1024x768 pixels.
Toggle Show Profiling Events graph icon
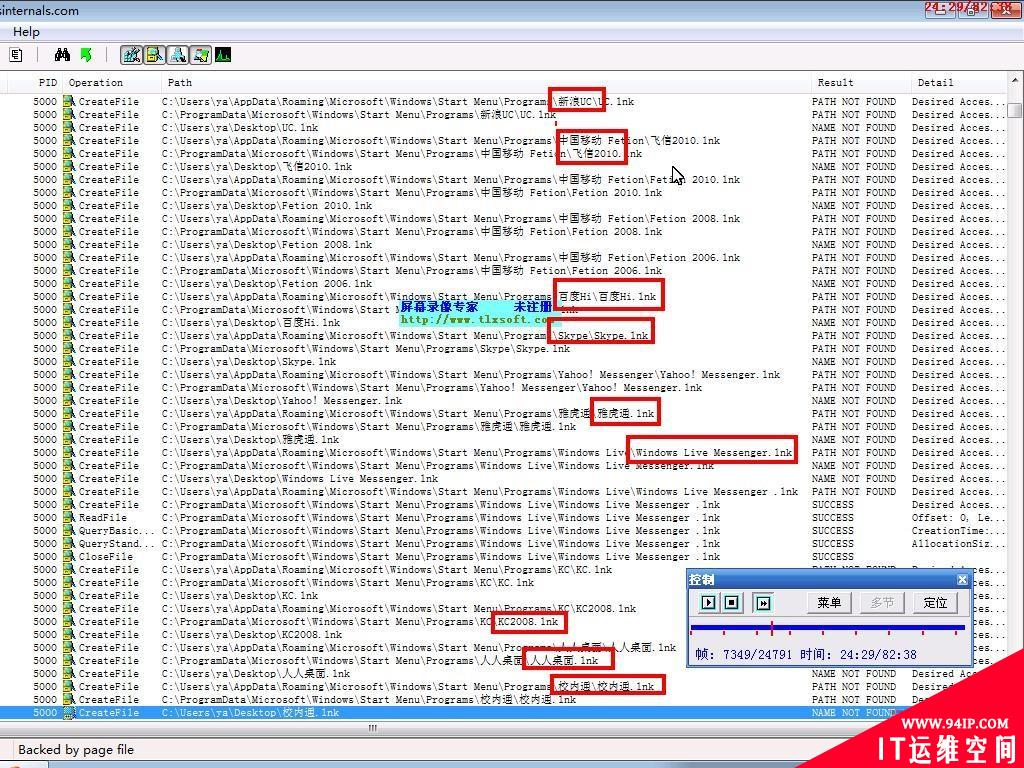tap(223, 56)
